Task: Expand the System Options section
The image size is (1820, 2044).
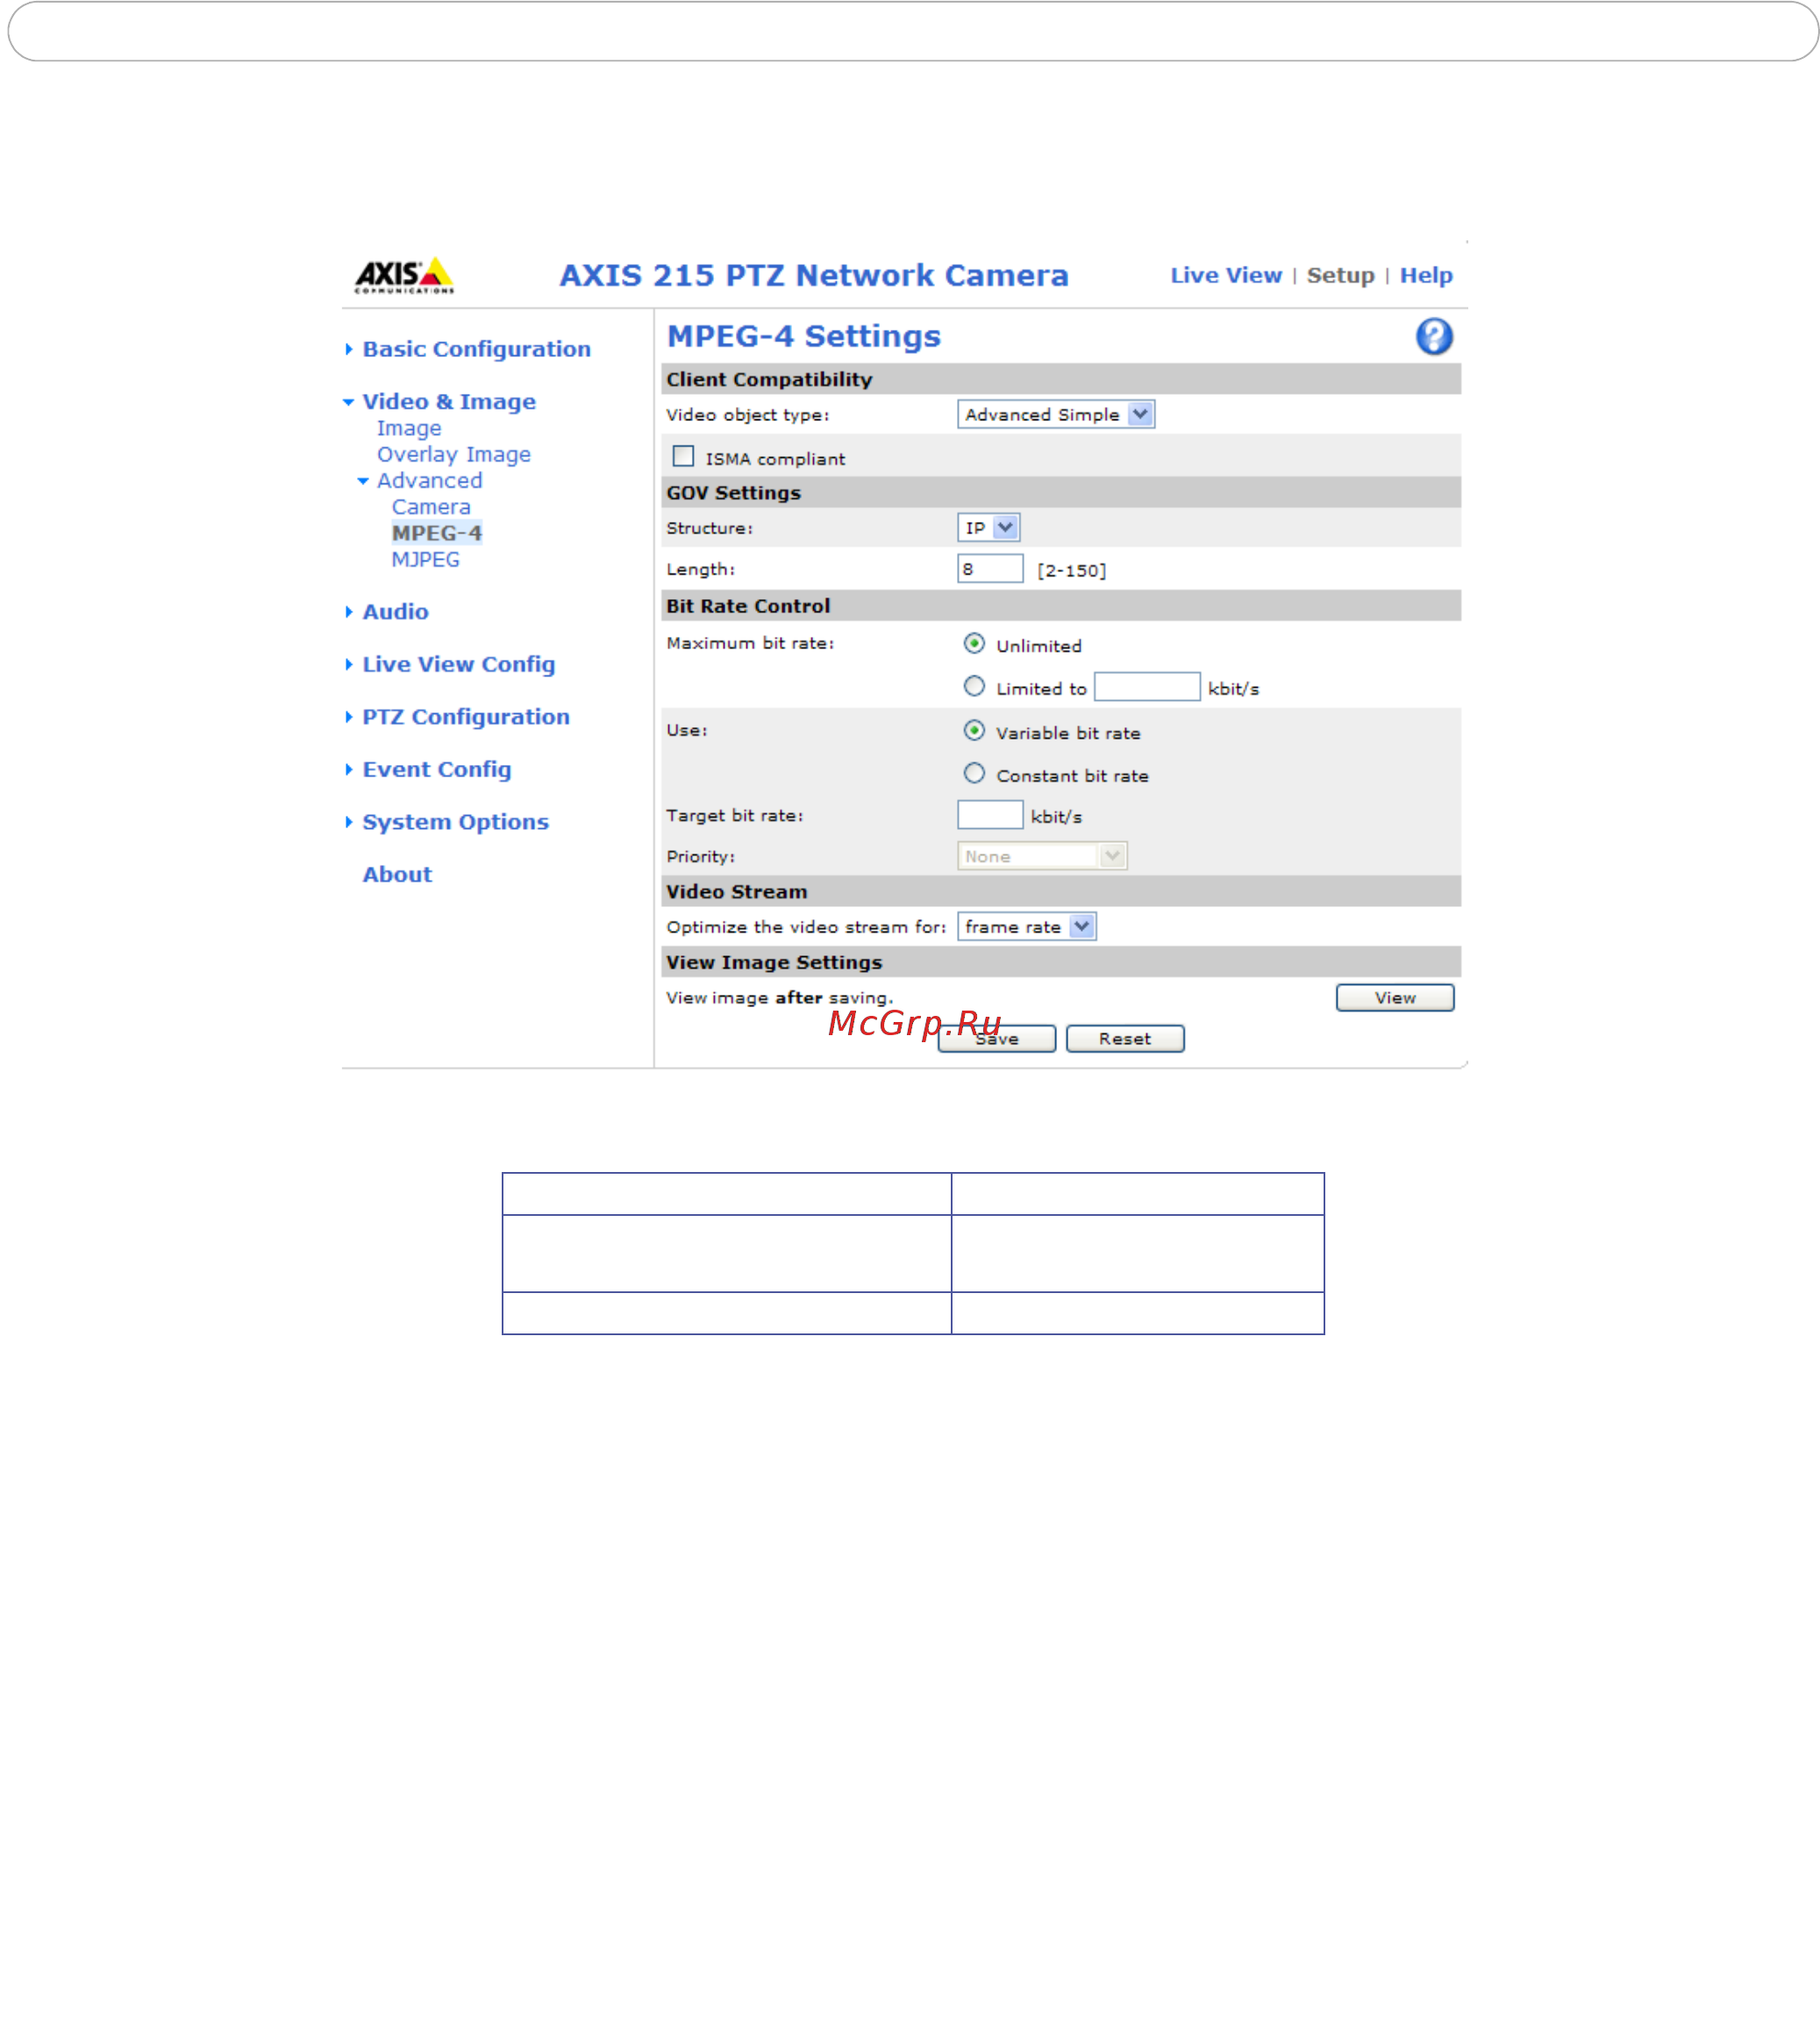Action: (x=455, y=822)
